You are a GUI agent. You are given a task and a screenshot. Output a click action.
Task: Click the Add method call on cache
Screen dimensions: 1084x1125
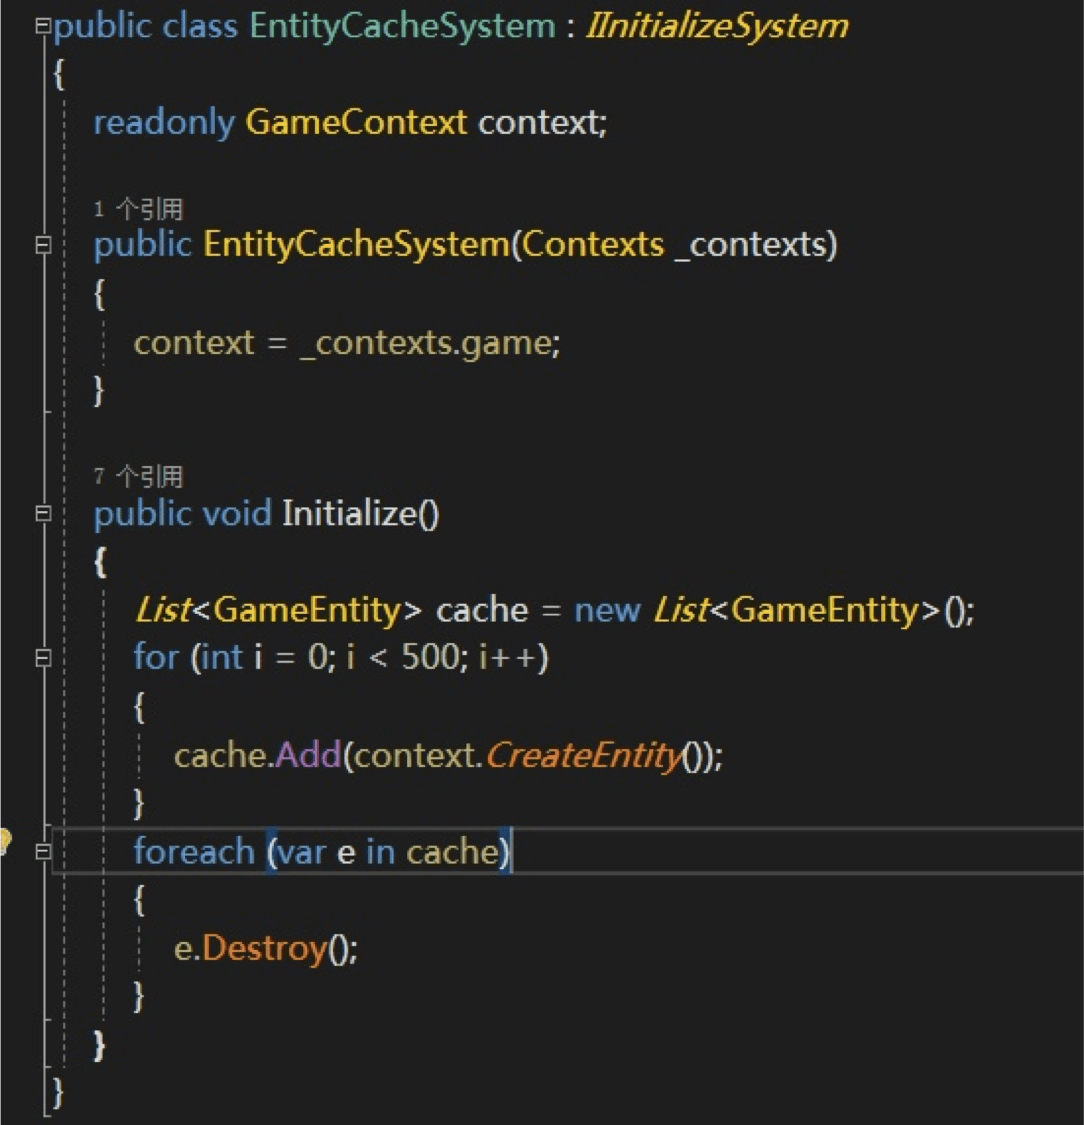pos(308,756)
